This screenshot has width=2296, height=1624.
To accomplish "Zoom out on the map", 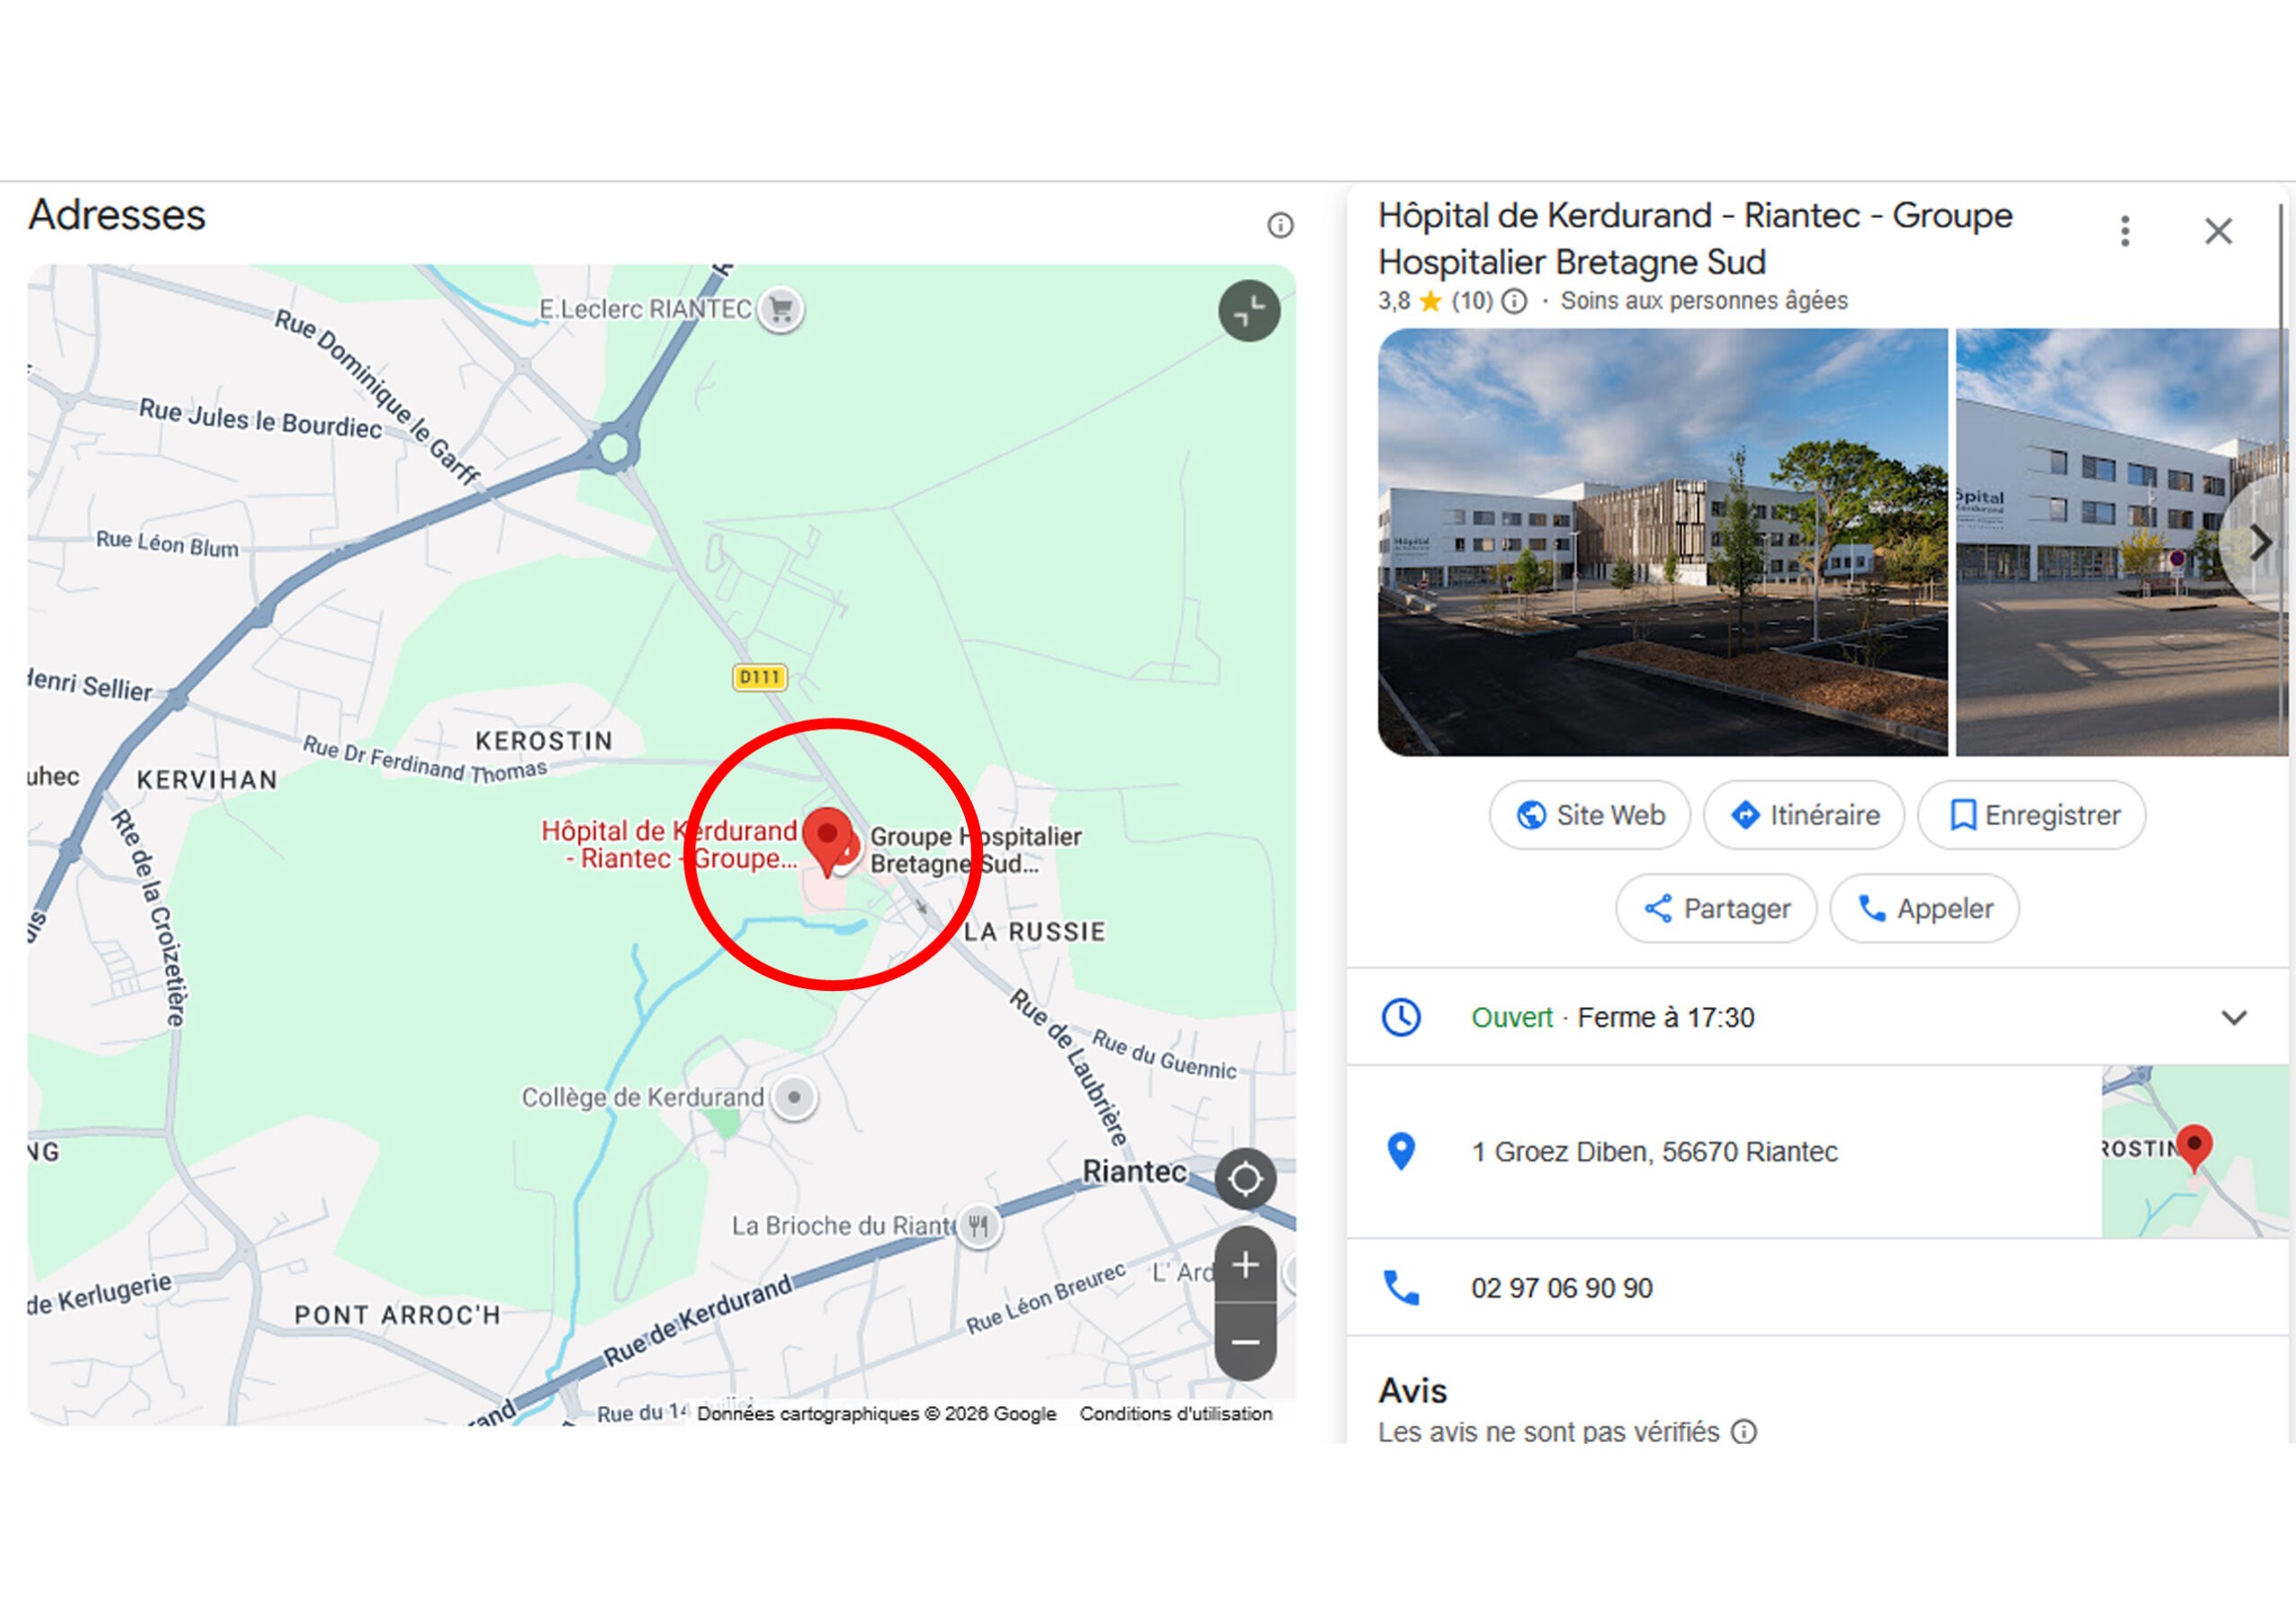I will coord(1245,1342).
